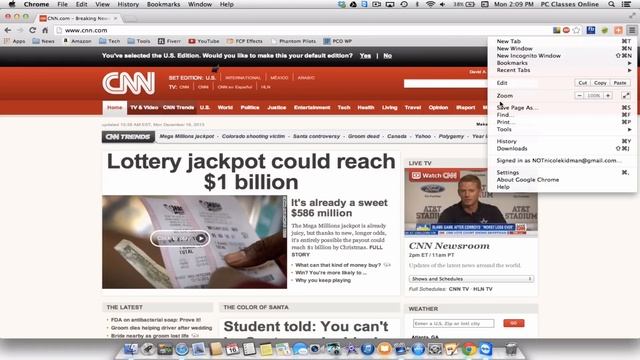Open Finder from the dock
This screenshot has height=360, width=640.
click(x=131, y=349)
